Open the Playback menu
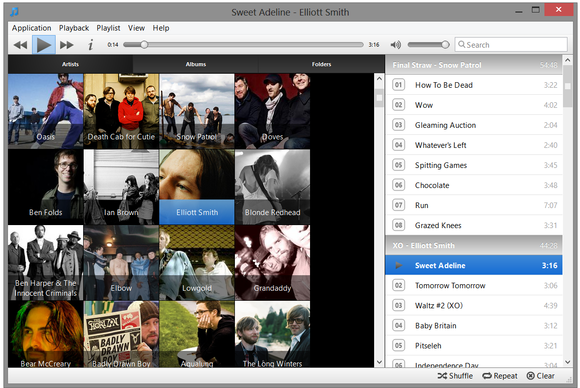This screenshot has width=580, height=388. (74, 28)
